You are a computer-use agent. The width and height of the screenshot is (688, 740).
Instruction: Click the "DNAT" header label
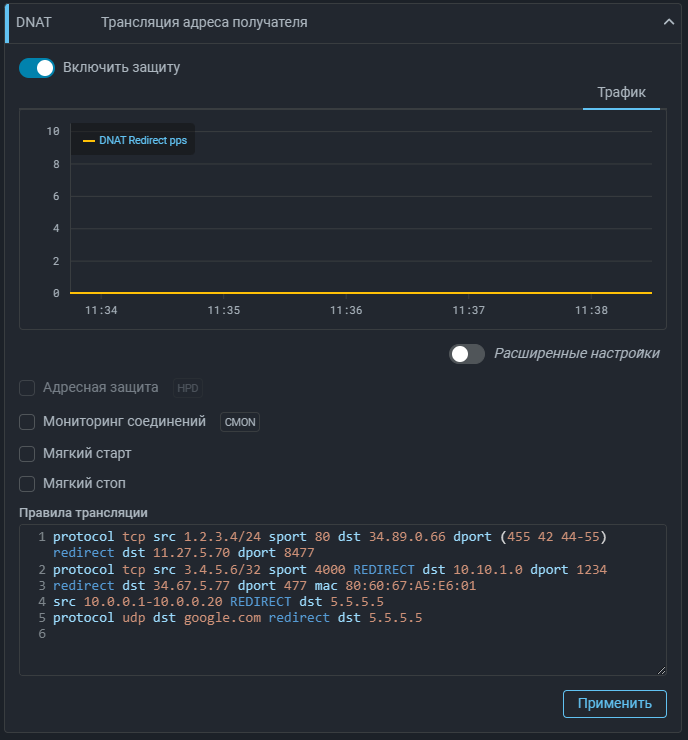pos(34,22)
